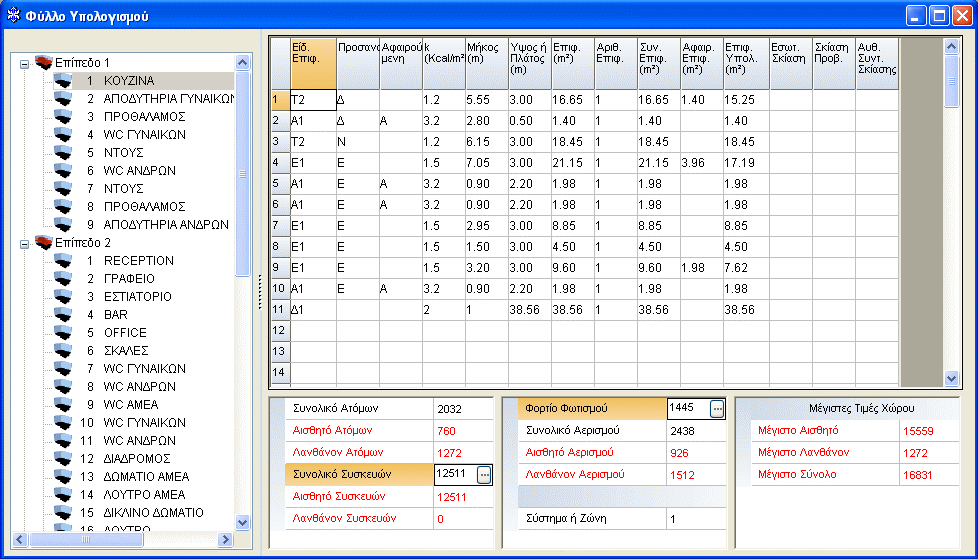Click tree scrollbar up arrow
Image resolution: width=978 pixels, height=559 pixels.
243,62
